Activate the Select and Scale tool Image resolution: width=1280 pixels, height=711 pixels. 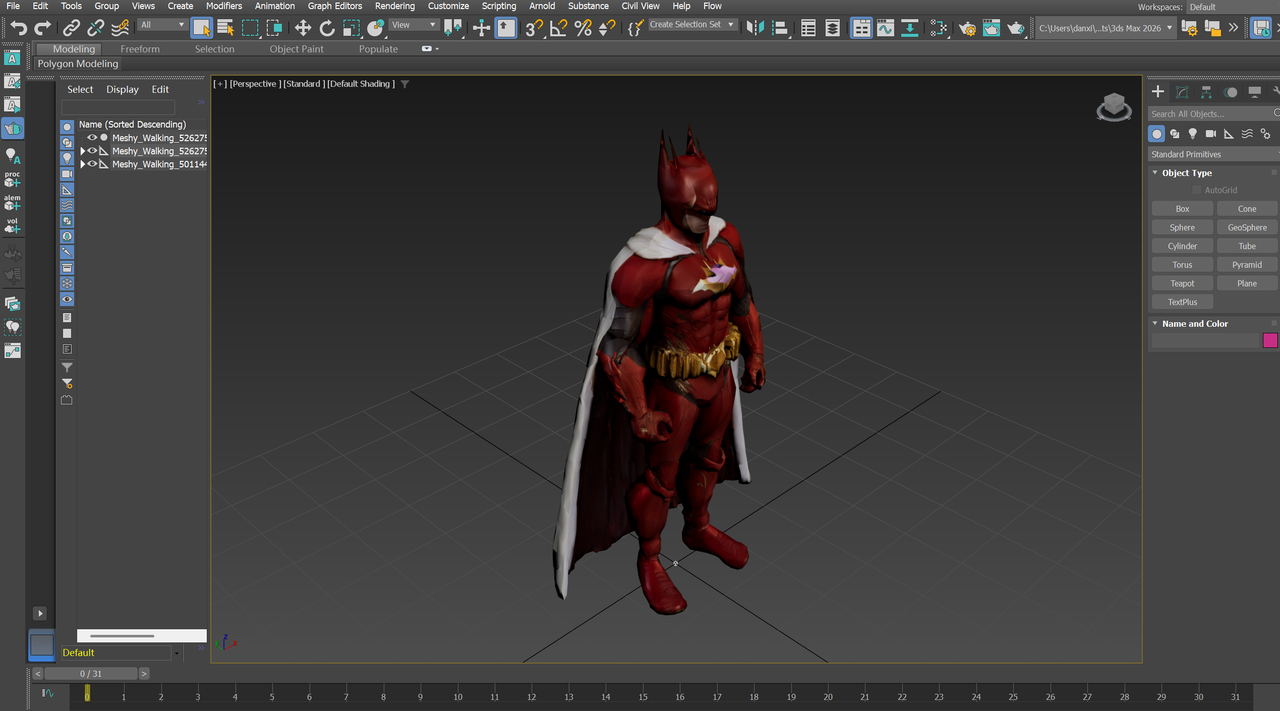pyautogui.click(x=351, y=28)
